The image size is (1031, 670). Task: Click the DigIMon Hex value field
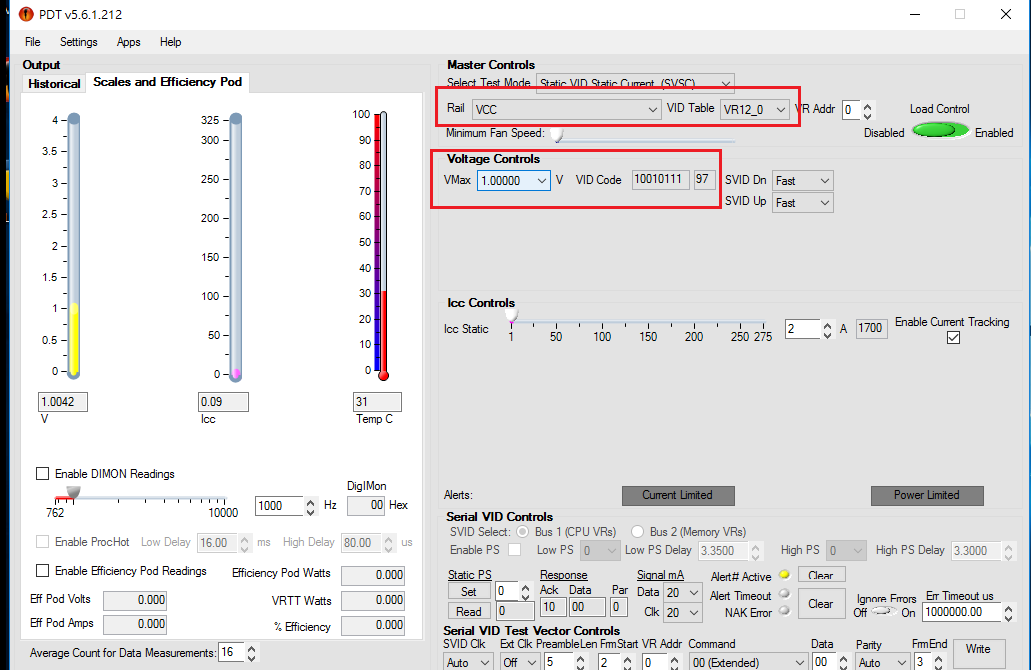tap(366, 506)
